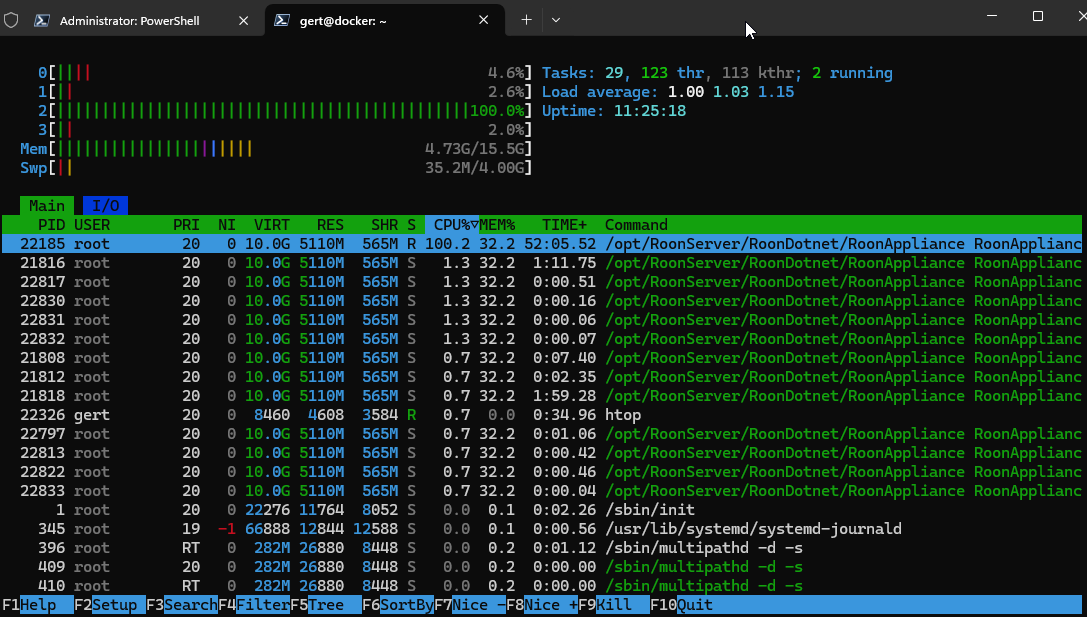The image size is (1087, 617).
Task: Click the PowerShell icon on the Administrator tab
Action: click(x=42, y=20)
